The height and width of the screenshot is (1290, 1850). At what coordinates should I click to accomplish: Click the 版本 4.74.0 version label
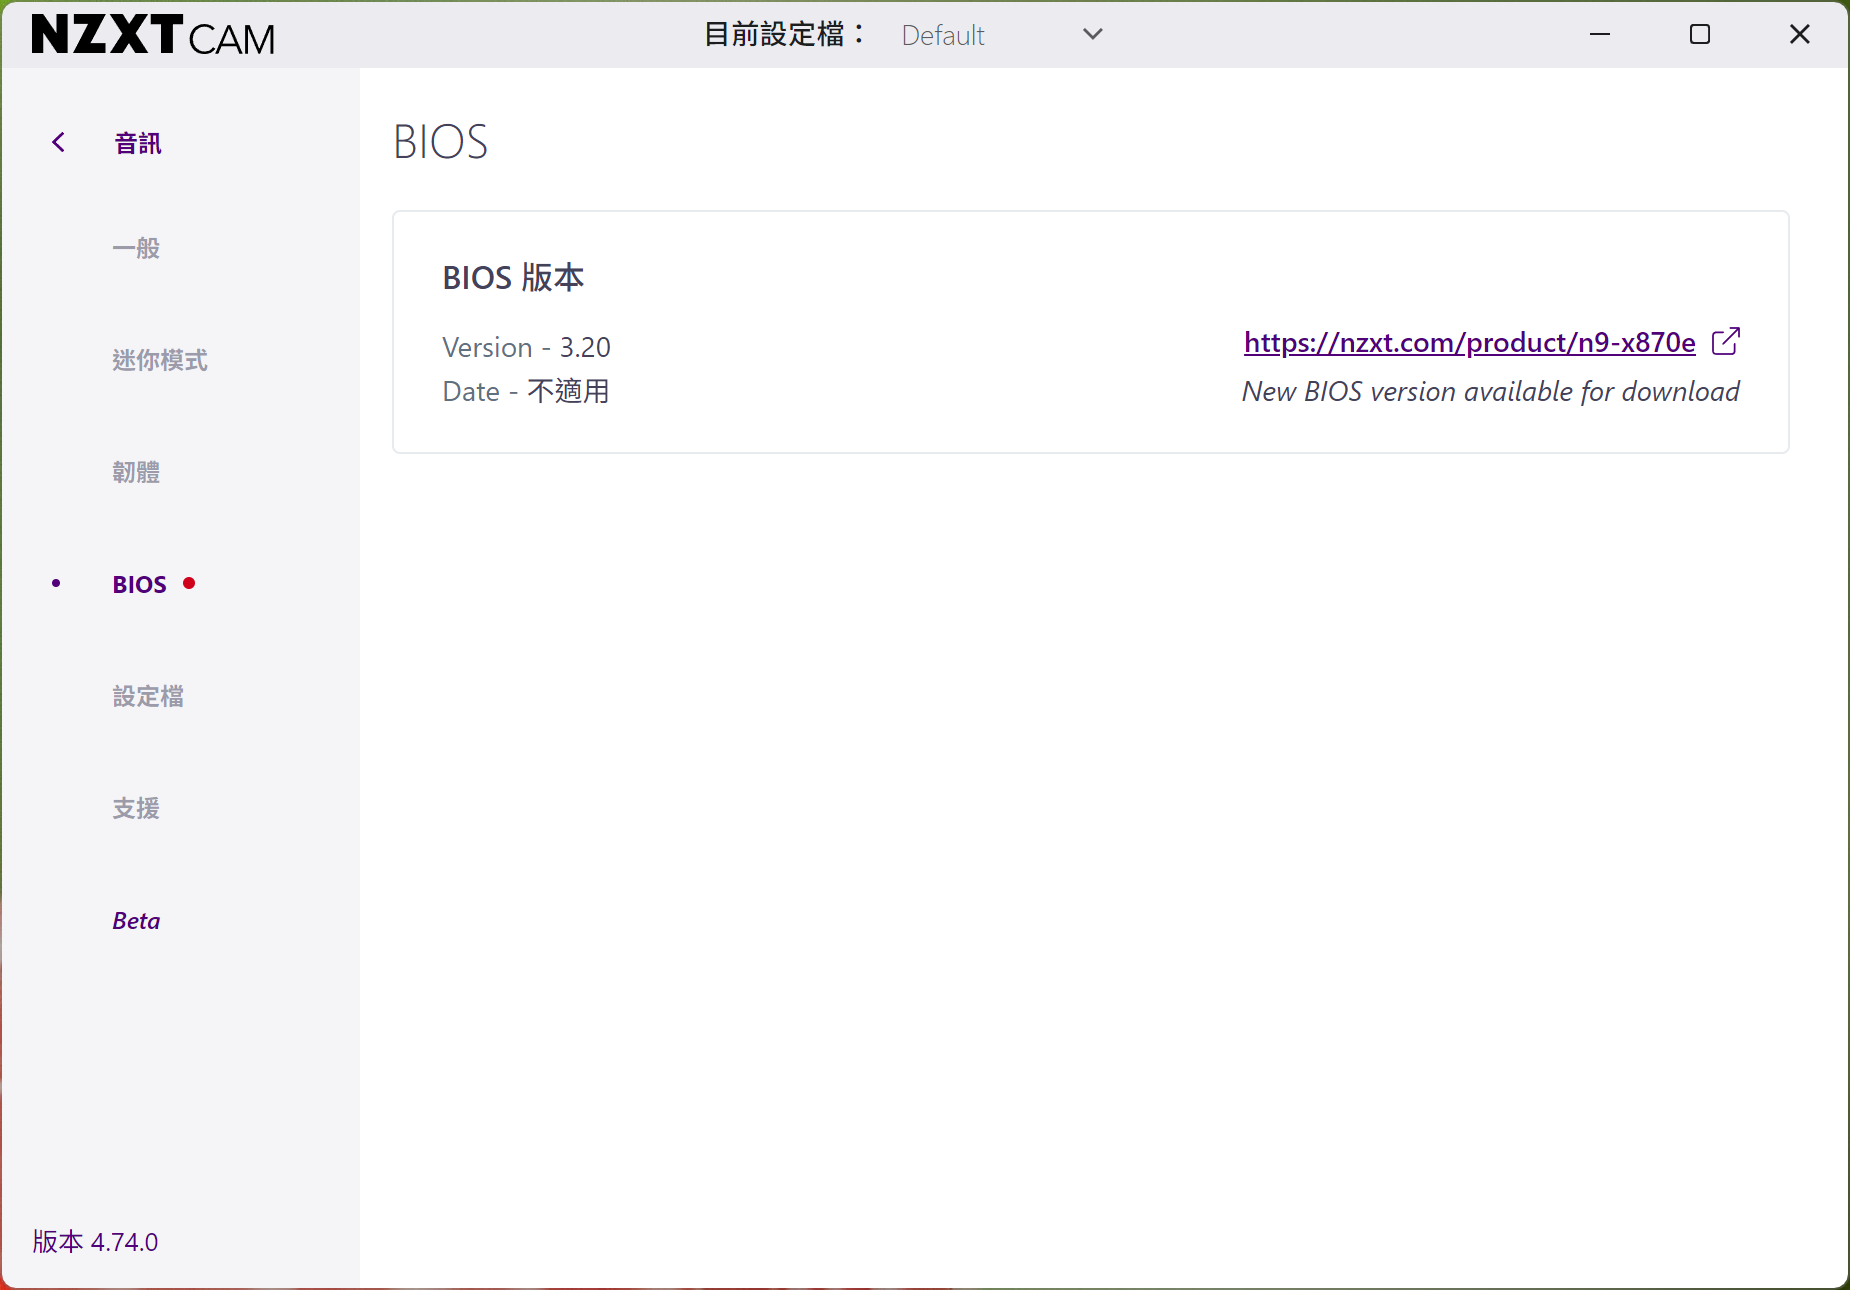point(95,1242)
